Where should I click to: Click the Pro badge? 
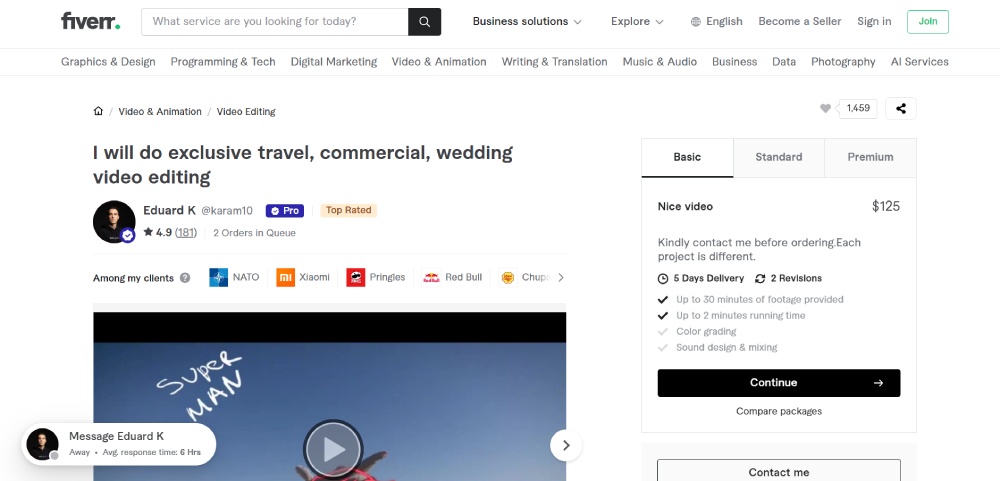pyautogui.click(x=284, y=211)
